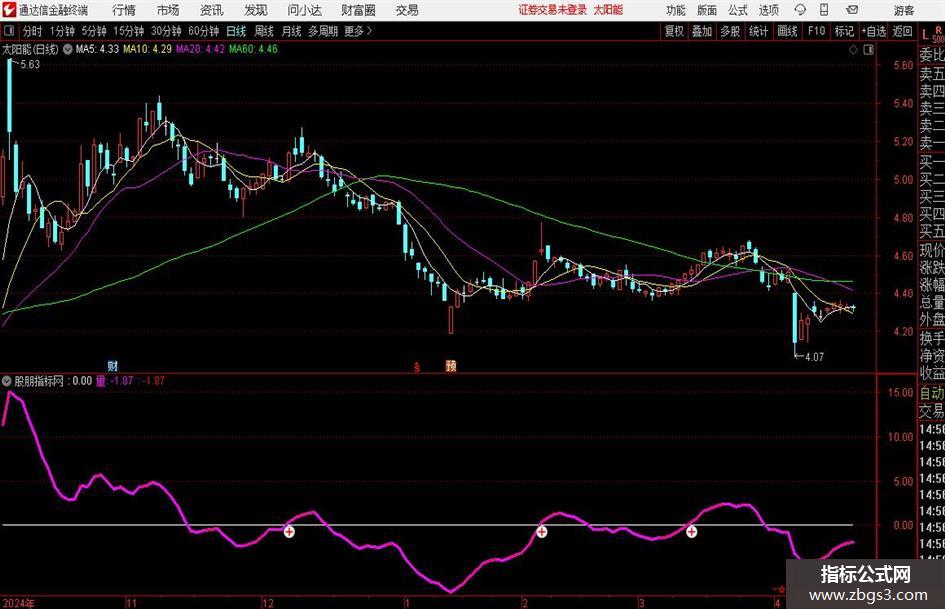Click the R icon in the right panel
The height and width of the screenshot is (609, 945).
coord(938,30)
